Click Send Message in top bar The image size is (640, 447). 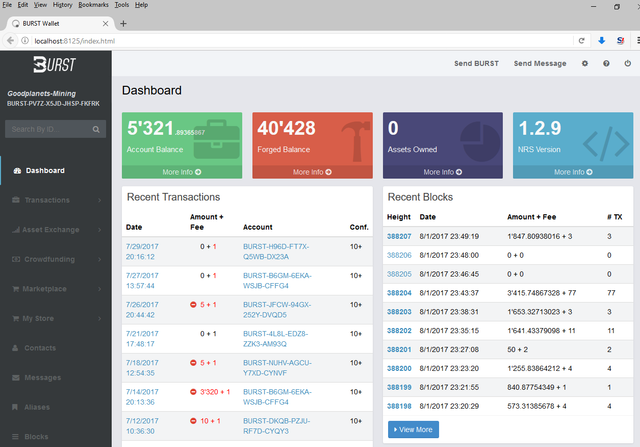tap(540, 63)
